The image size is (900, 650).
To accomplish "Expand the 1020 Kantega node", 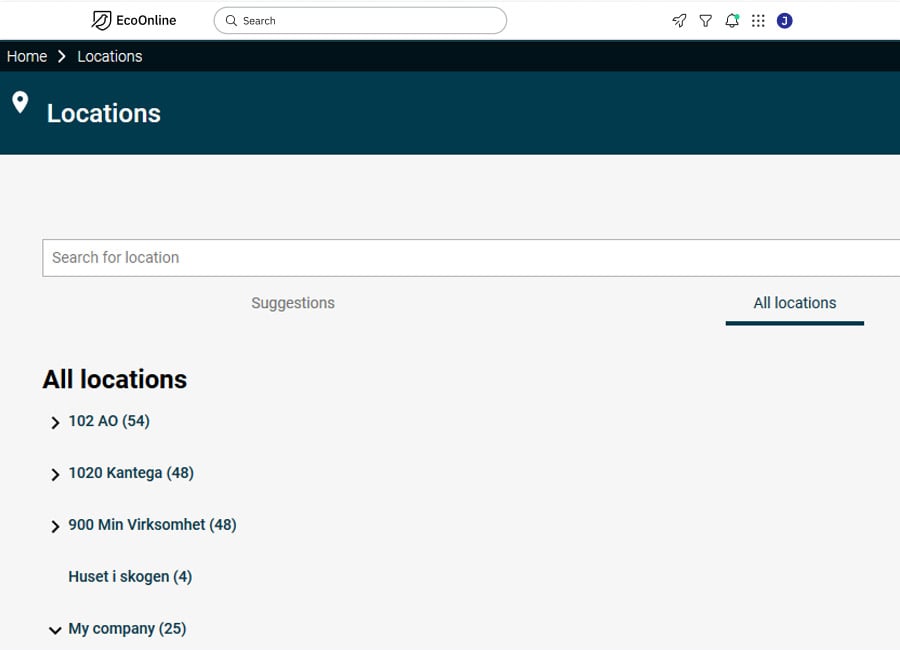I will coord(55,474).
